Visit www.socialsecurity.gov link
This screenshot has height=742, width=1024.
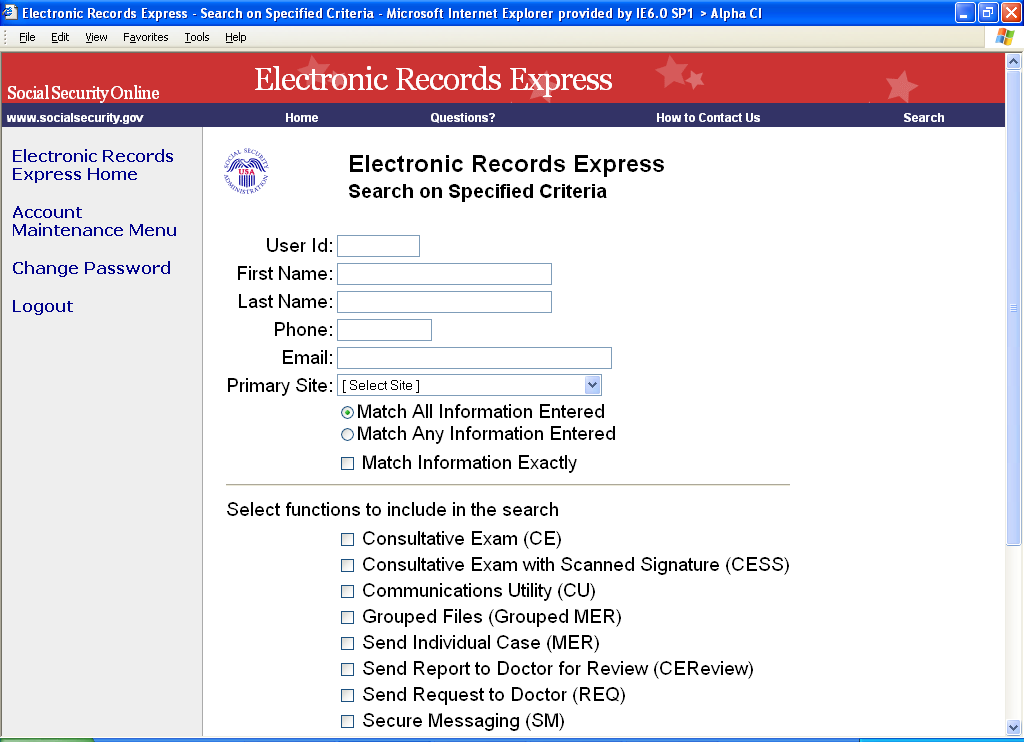(75, 118)
